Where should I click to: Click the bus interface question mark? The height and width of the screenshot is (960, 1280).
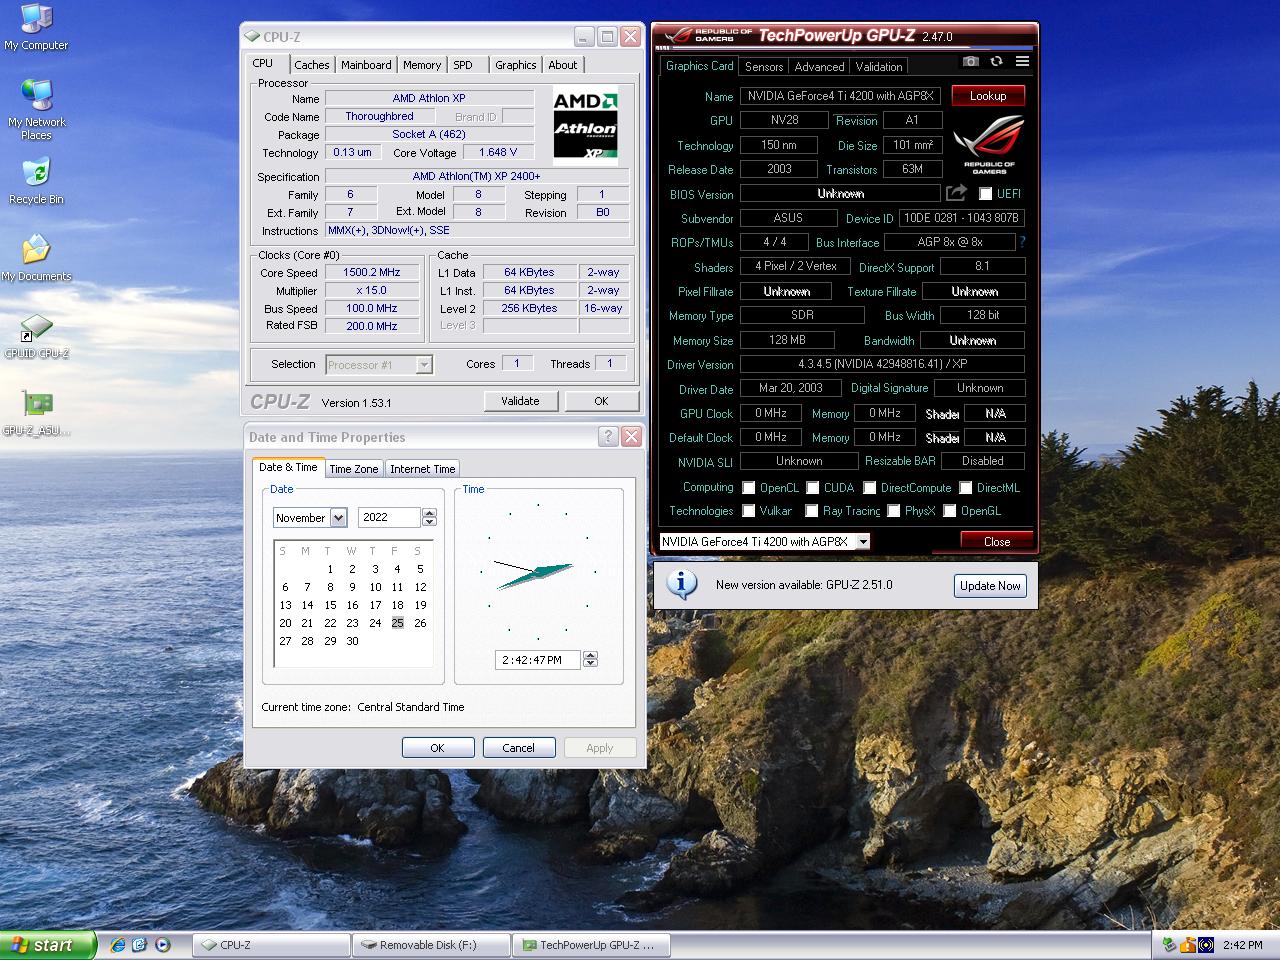(x=1022, y=242)
